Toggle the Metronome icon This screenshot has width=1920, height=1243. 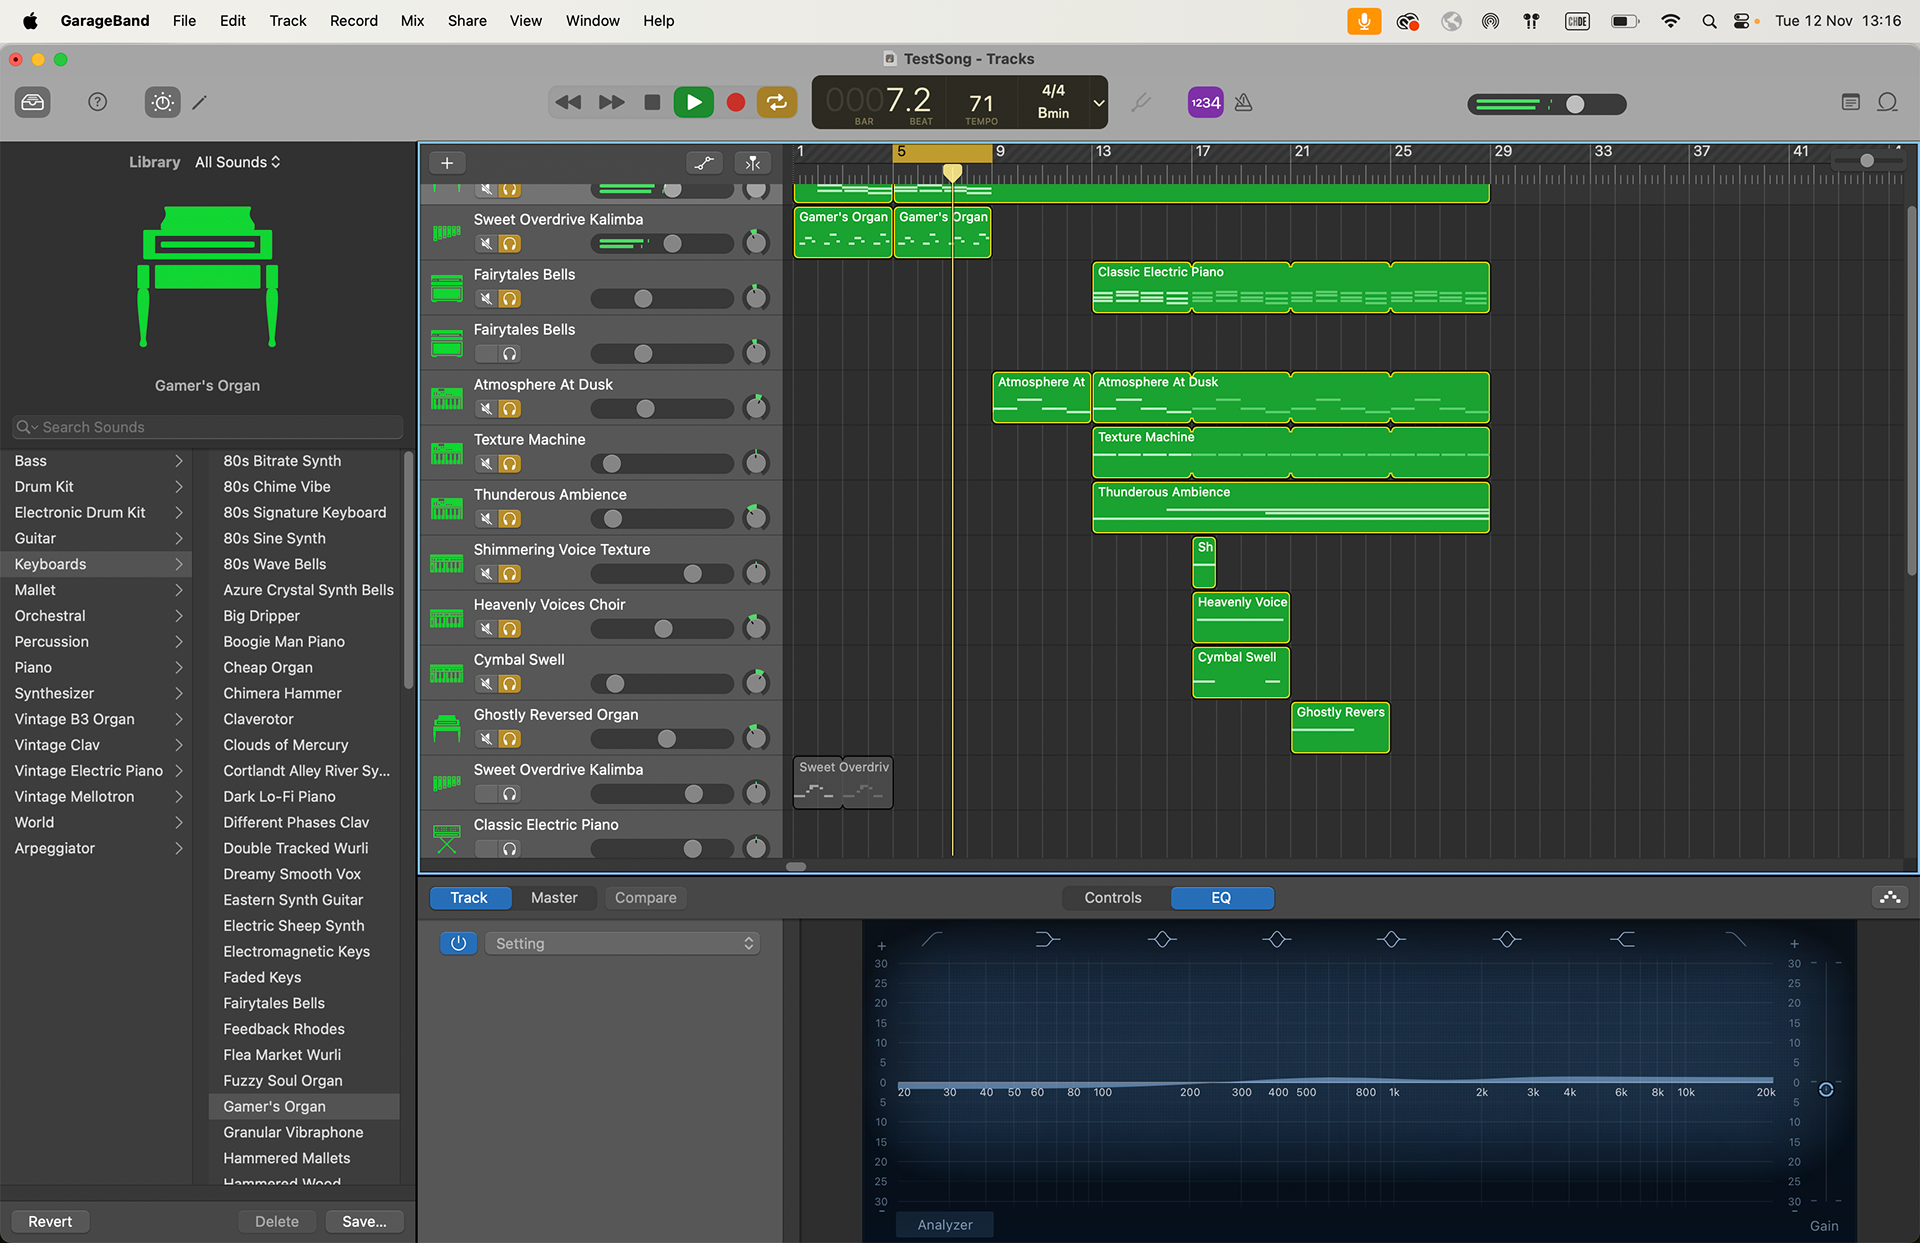point(1244,102)
